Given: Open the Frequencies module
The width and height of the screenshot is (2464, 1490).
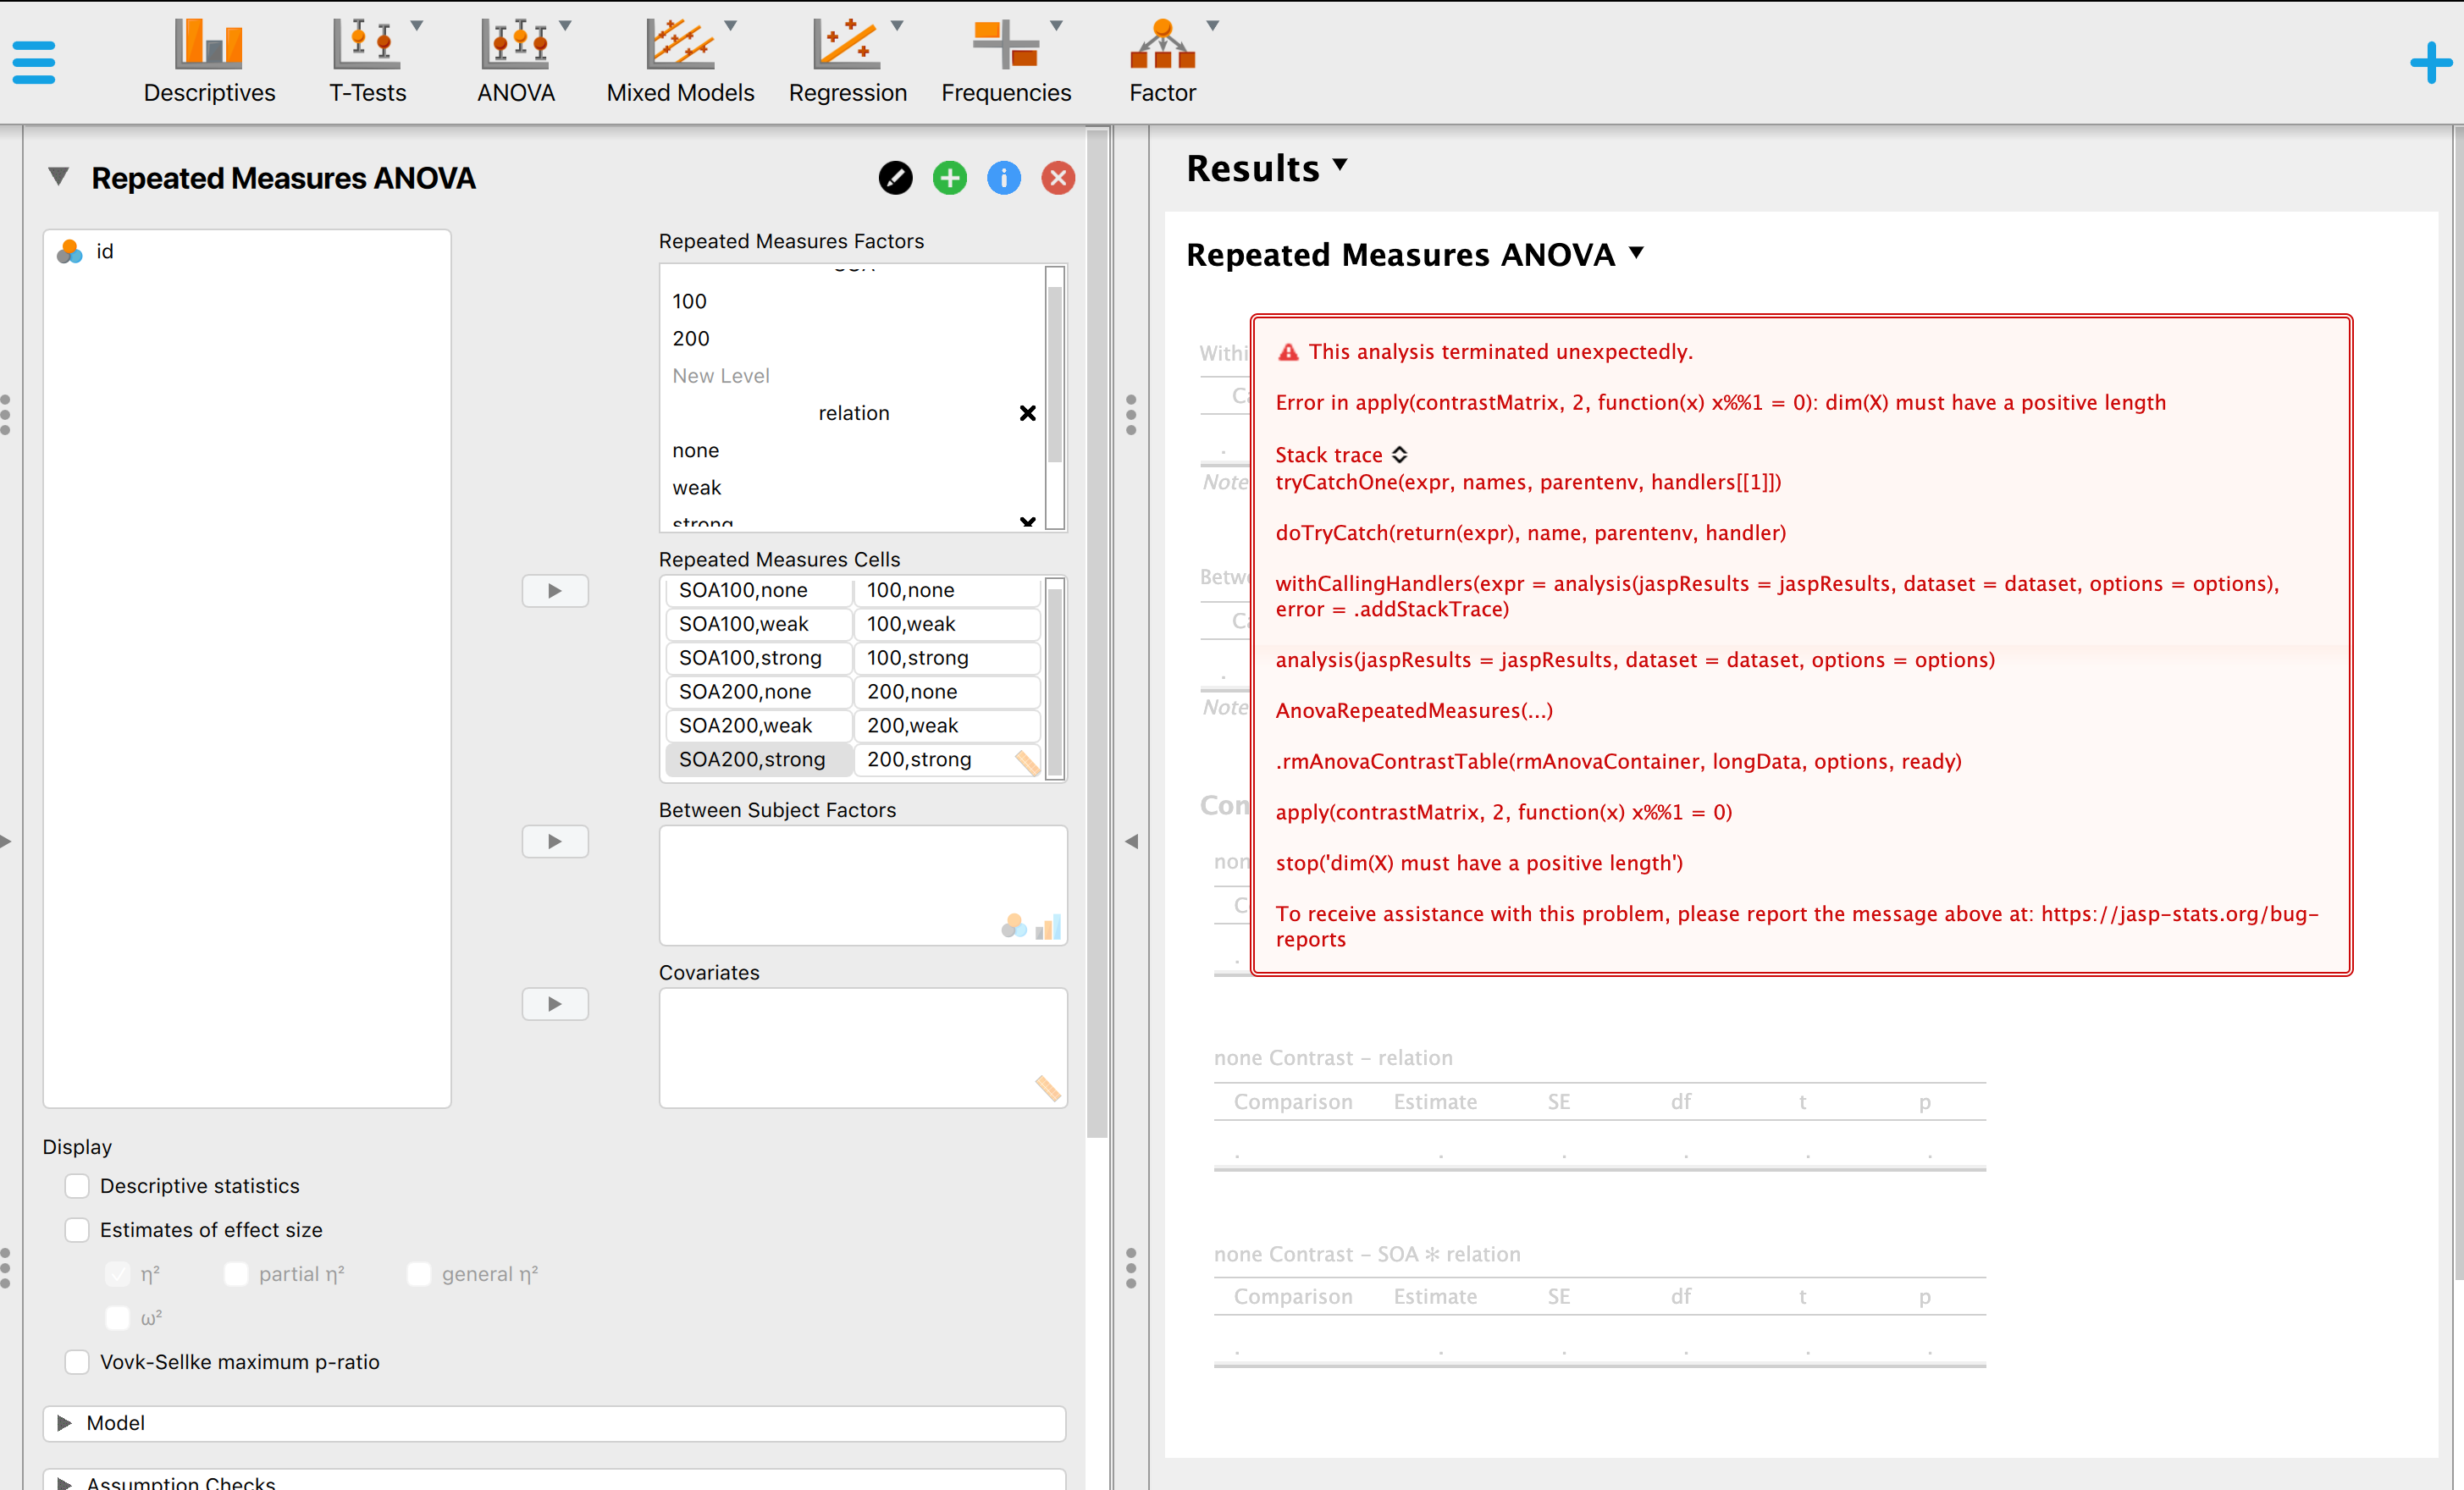Looking at the screenshot, I should [x=1006, y=60].
